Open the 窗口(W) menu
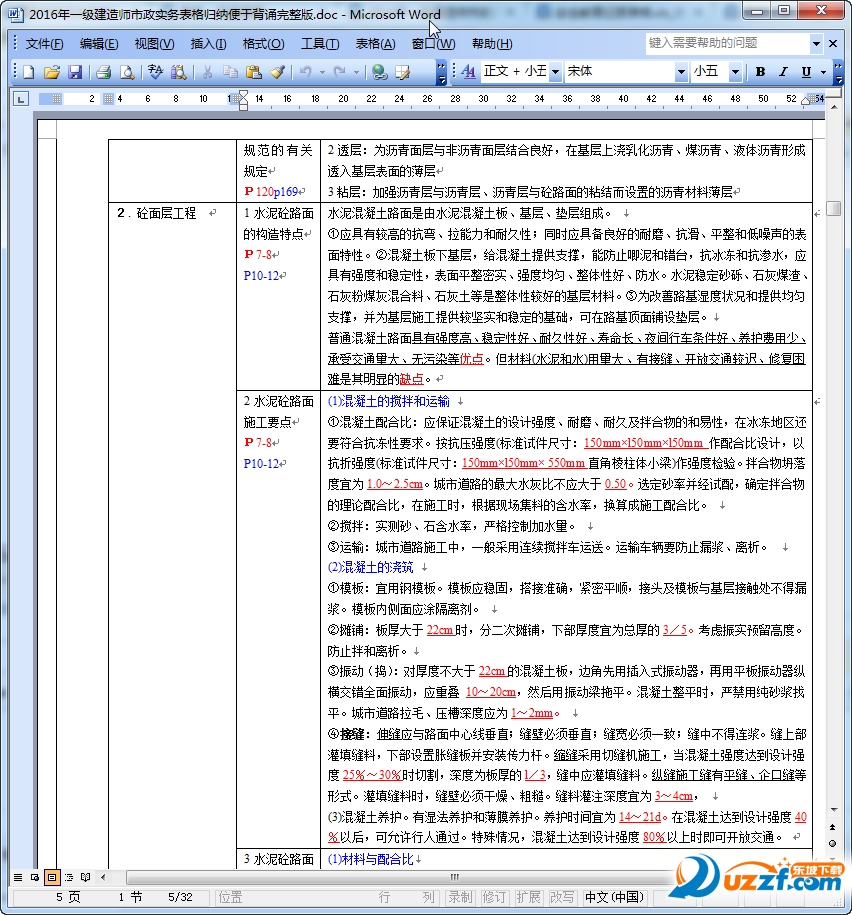The width and height of the screenshot is (852, 915). 433,44
